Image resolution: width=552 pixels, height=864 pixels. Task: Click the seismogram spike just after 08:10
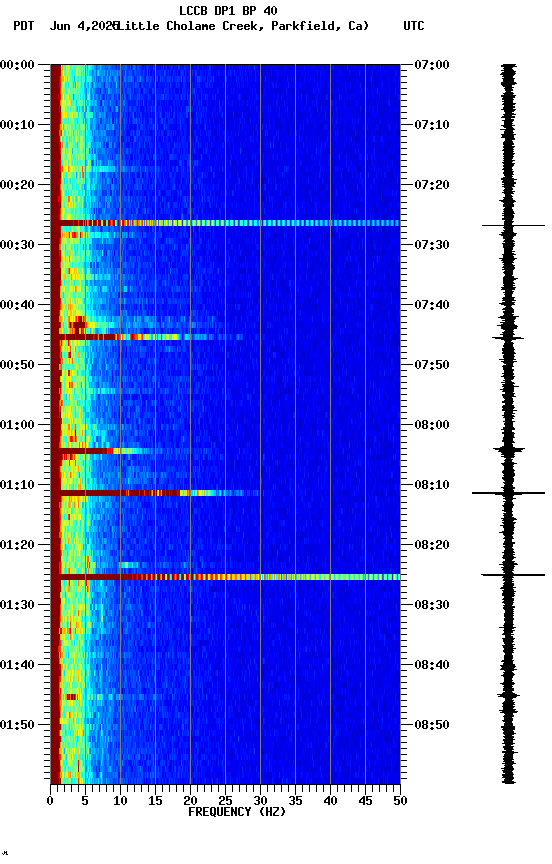click(x=508, y=493)
